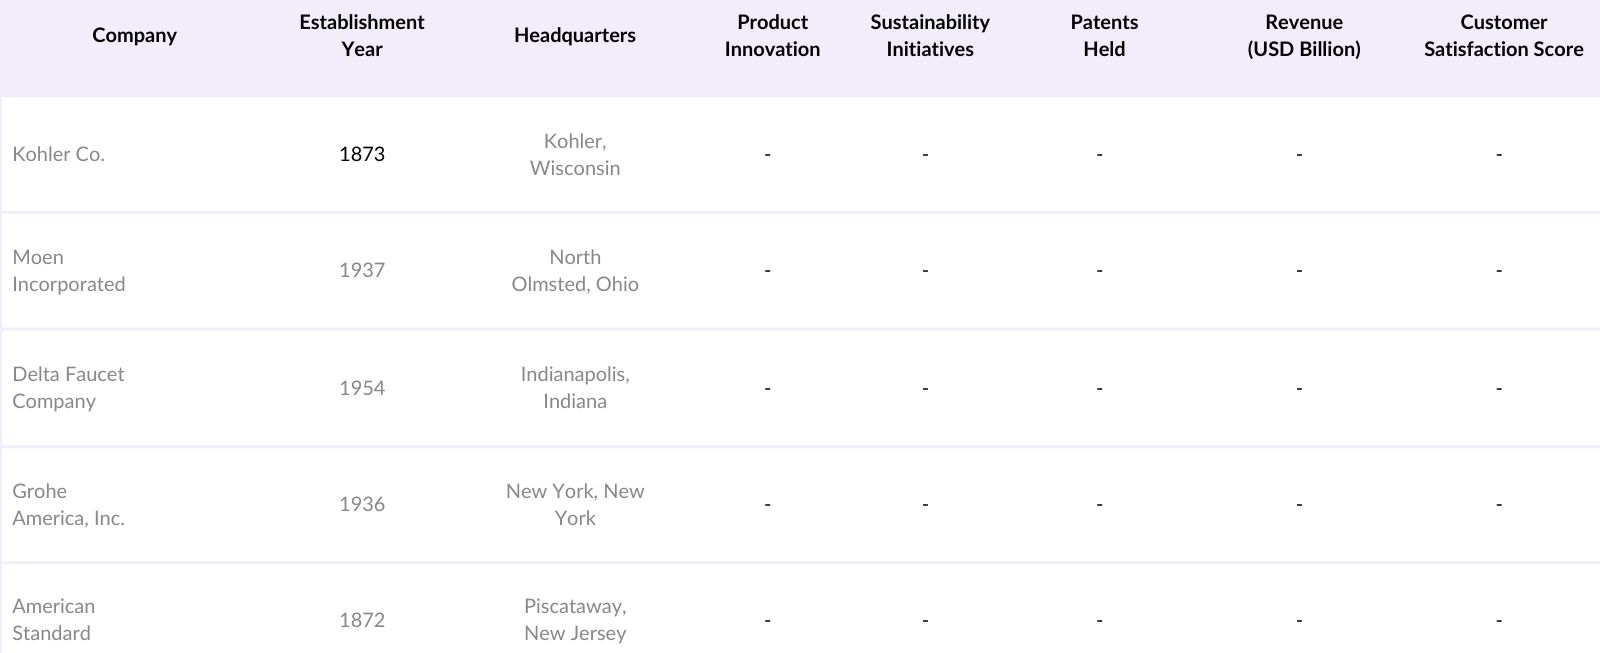This screenshot has height=653, width=1600.
Task: Click the Indianapolis, Indiana headquarters cell
Action: (574, 387)
